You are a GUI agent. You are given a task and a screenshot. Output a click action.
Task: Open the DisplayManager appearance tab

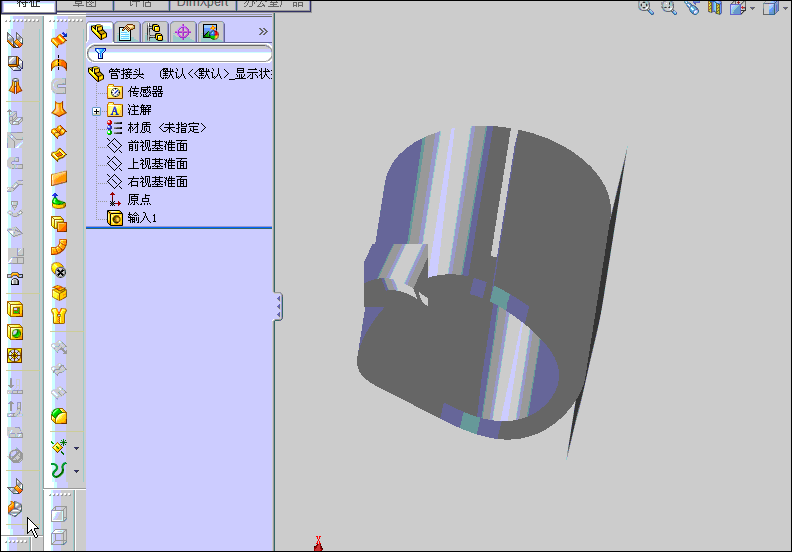click(x=211, y=32)
